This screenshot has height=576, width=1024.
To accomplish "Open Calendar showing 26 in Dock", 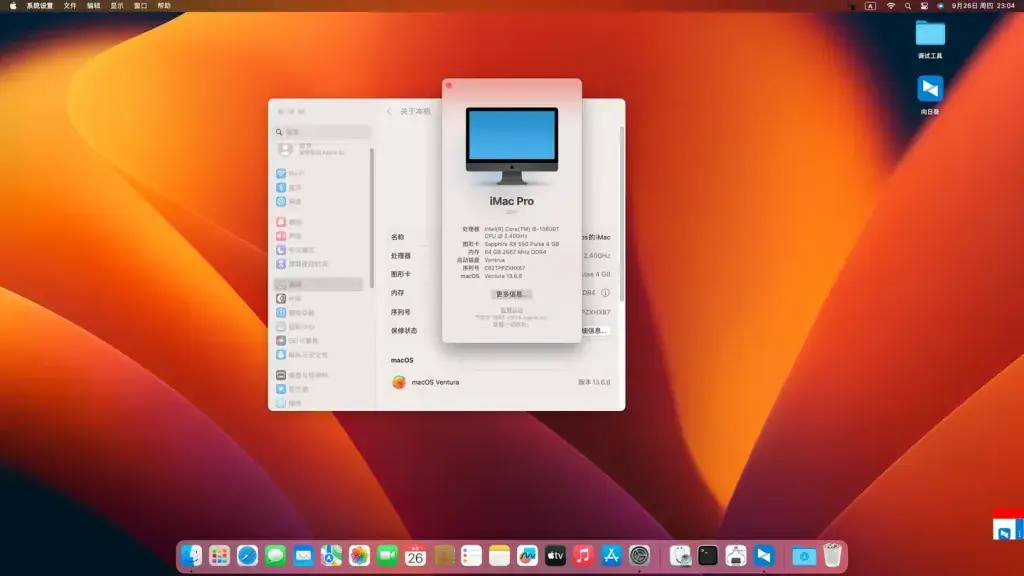I will [x=415, y=556].
